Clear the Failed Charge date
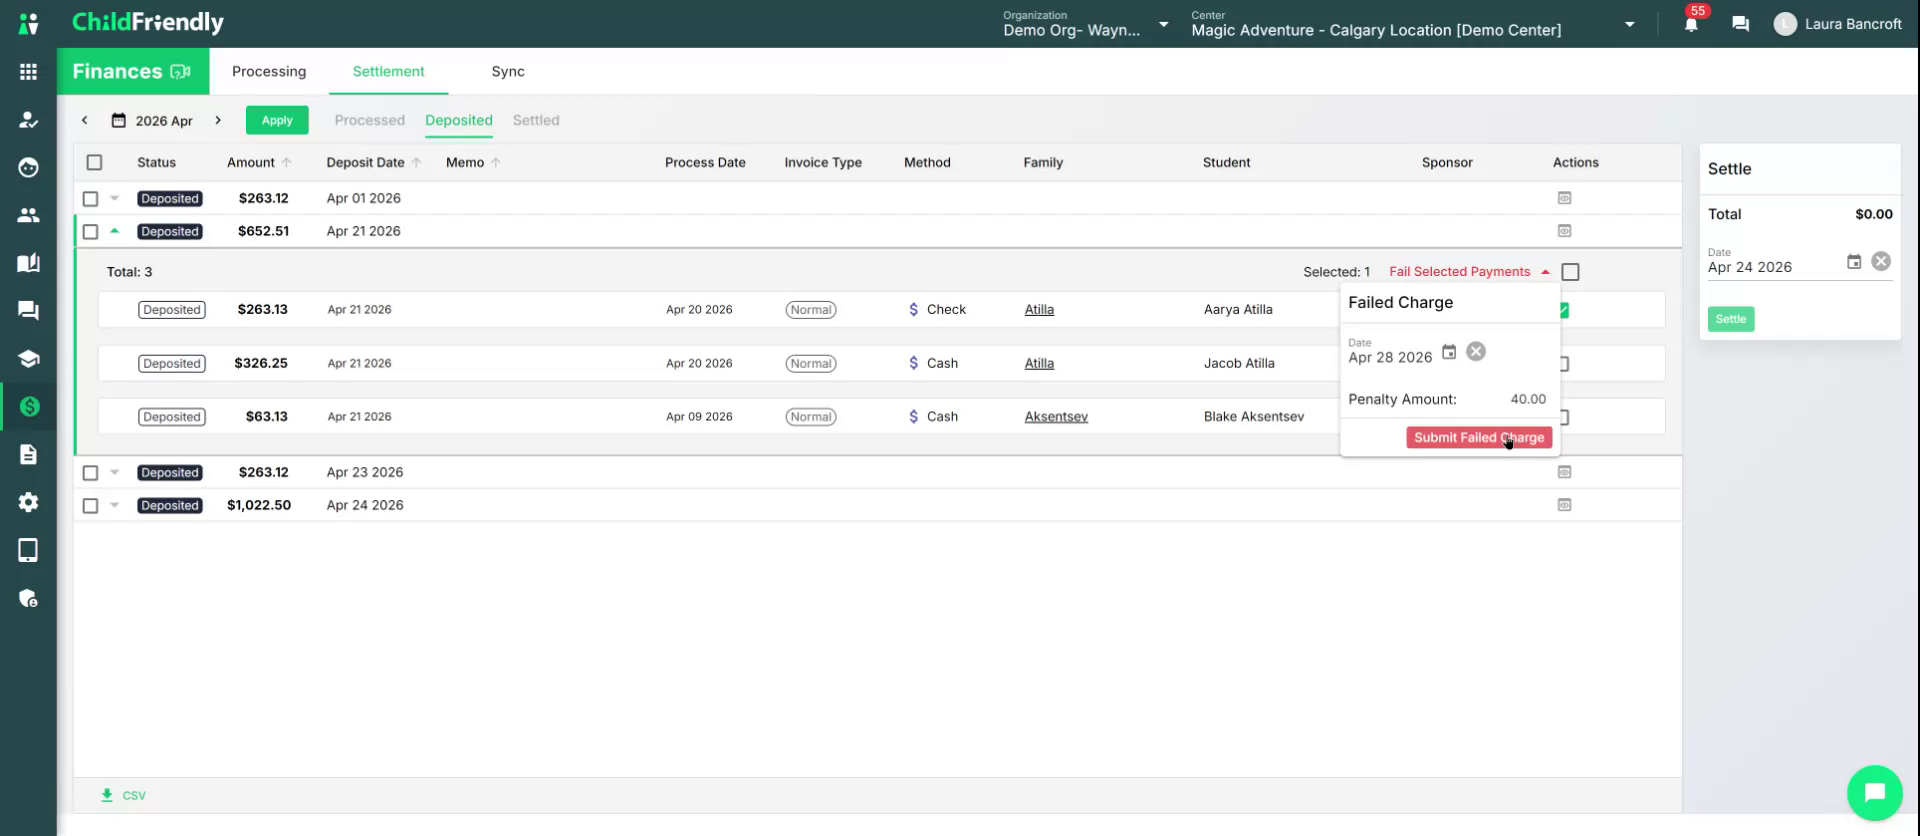This screenshot has height=836, width=1920. pos(1476,352)
